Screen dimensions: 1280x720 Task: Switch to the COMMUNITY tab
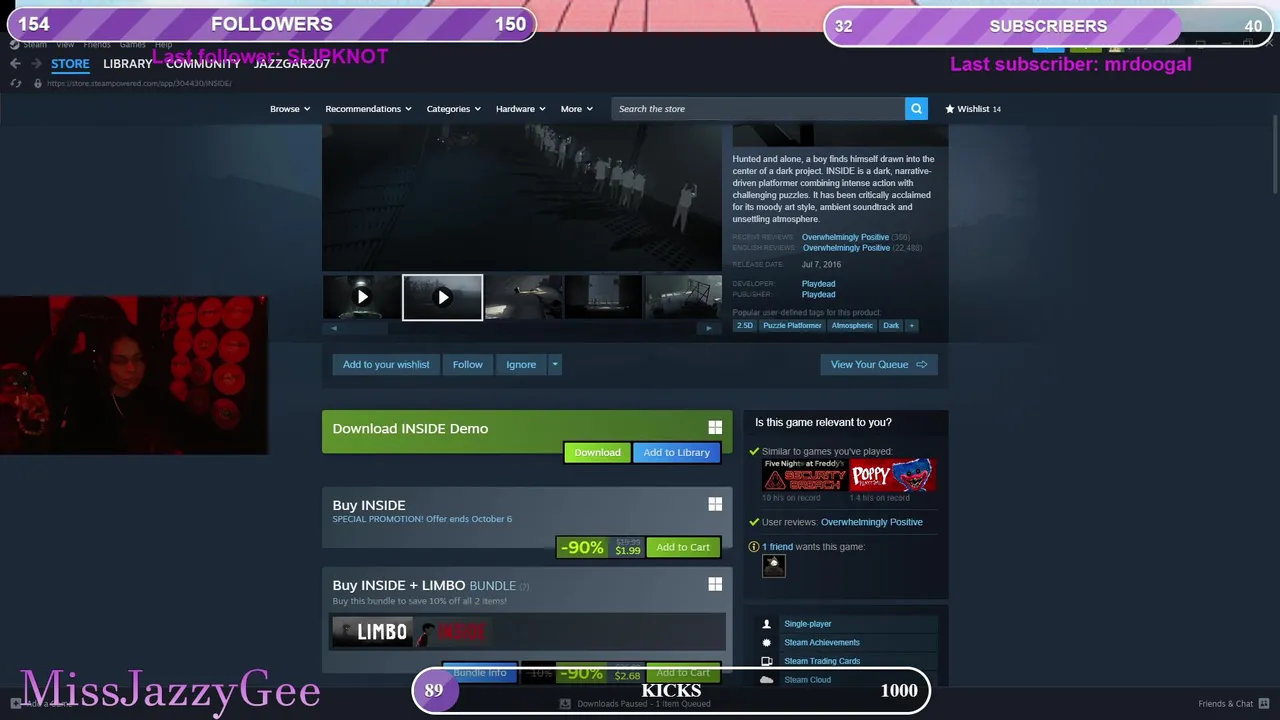pyautogui.click(x=203, y=63)
